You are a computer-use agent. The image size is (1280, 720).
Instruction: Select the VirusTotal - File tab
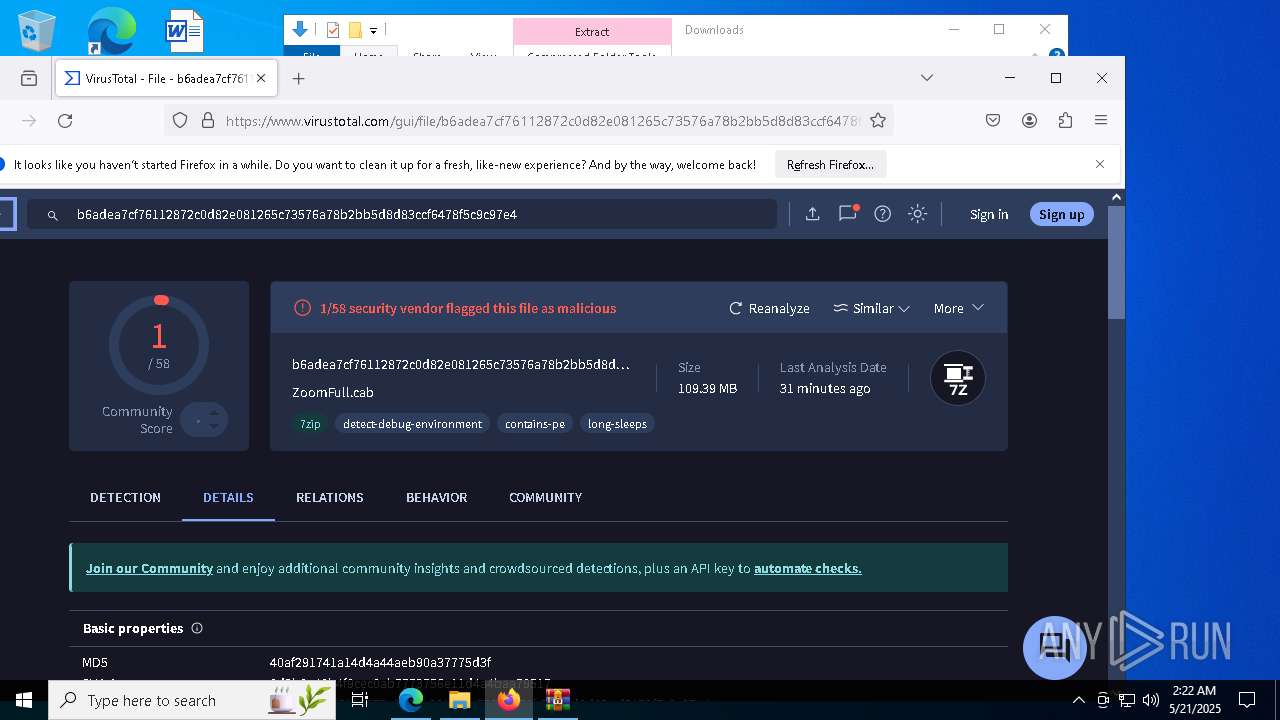tap(166, 78)
